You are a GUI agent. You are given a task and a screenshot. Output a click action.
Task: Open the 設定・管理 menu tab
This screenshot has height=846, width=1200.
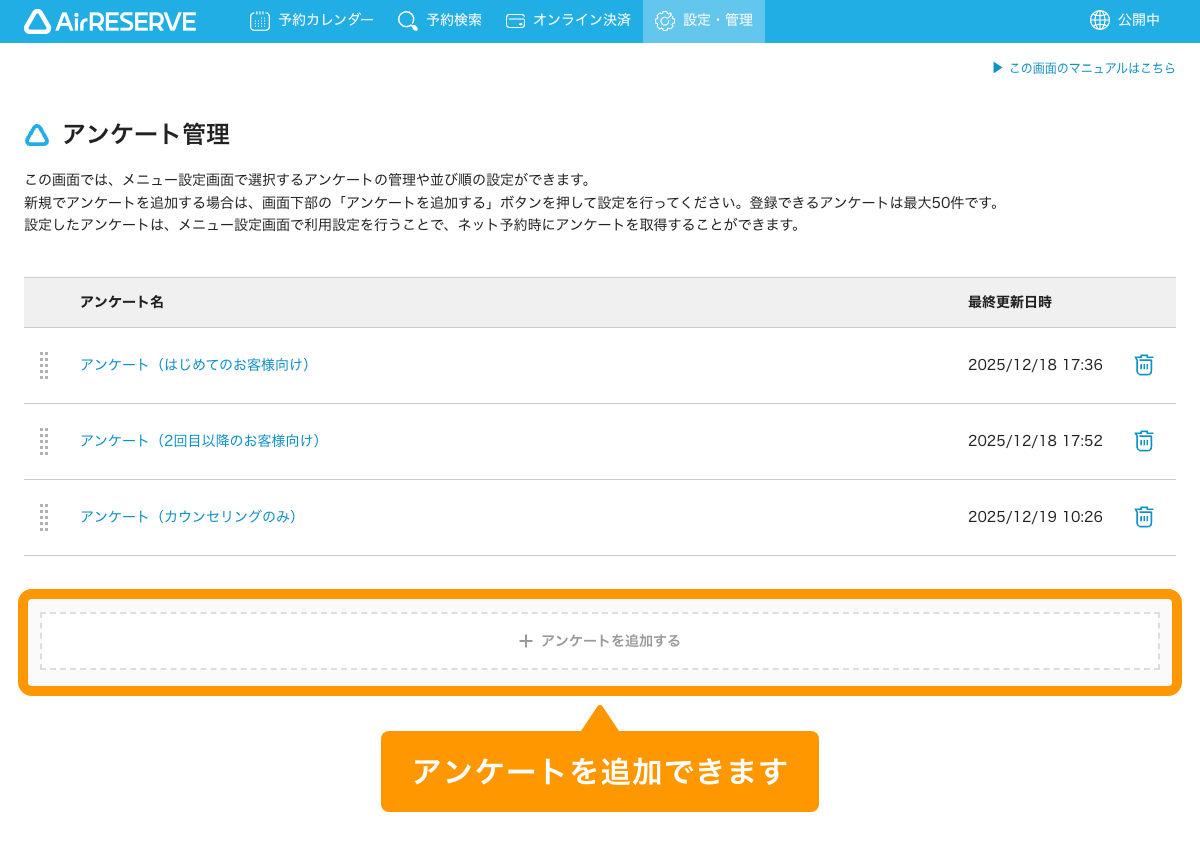pos(703,19)
